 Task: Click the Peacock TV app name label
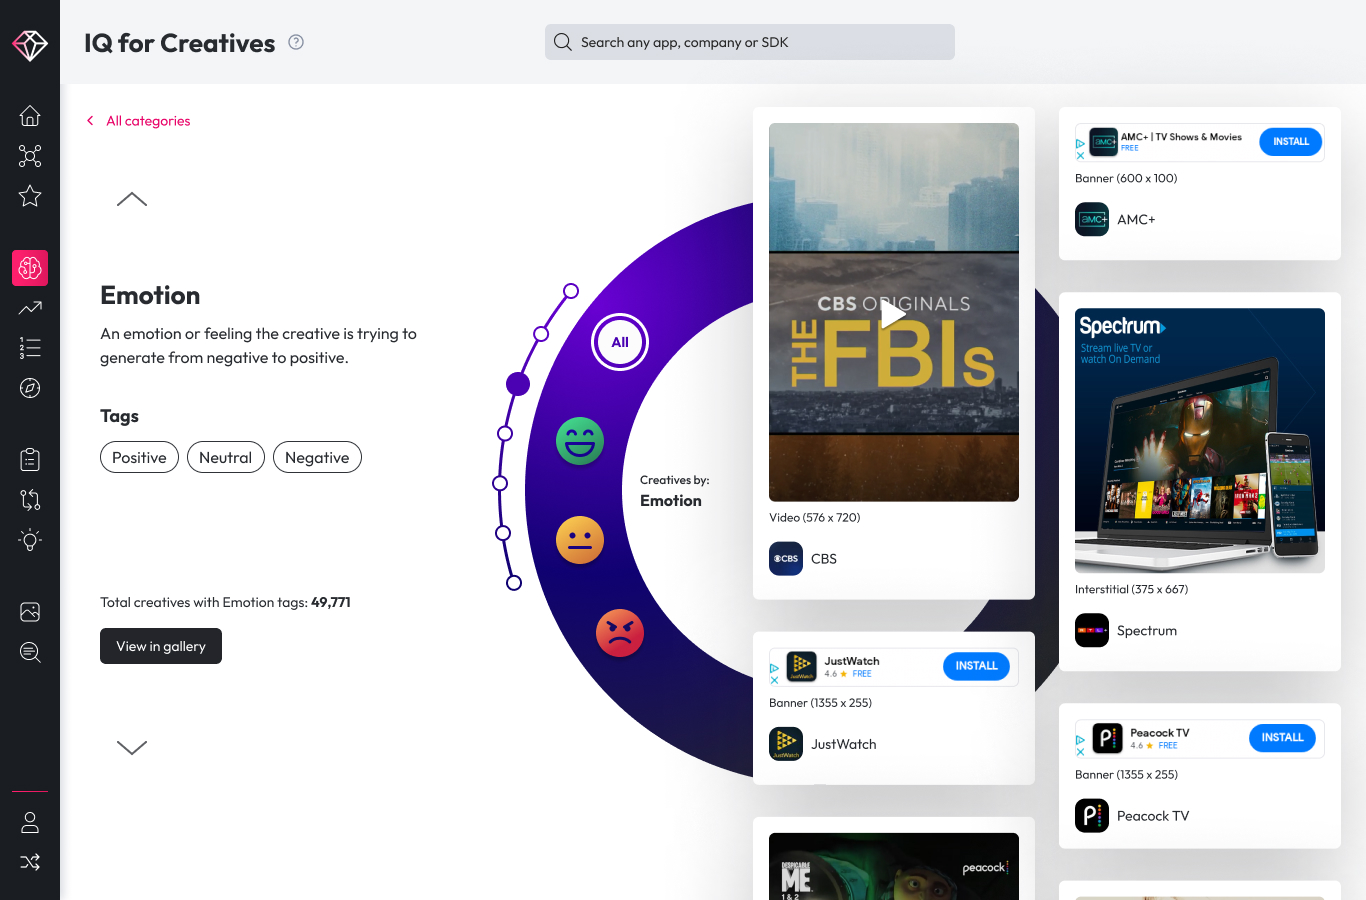pos(1153,817)
